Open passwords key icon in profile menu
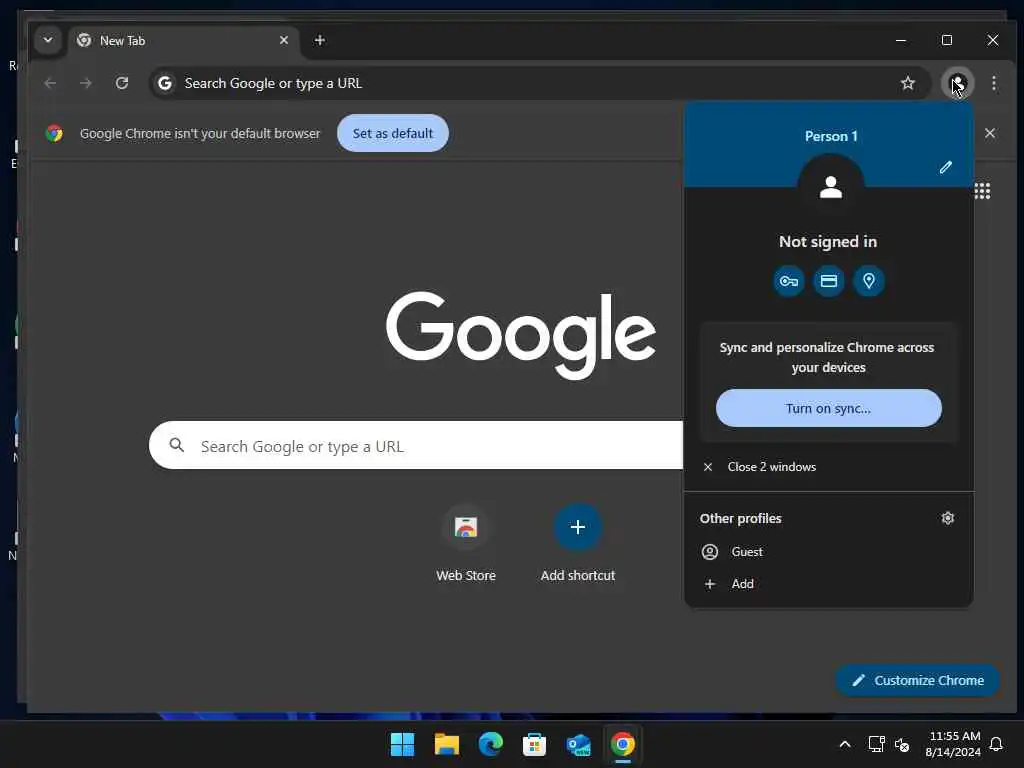The height and width of the screenshot is (768, 1024). point(789,281)
